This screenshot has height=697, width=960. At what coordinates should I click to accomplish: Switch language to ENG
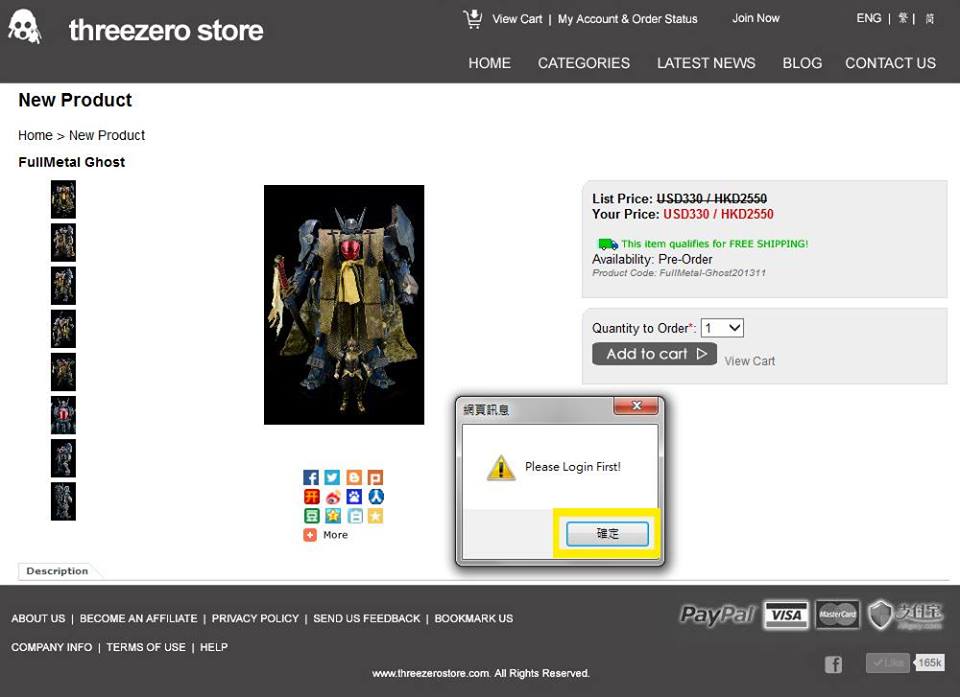[x=869, y=18]
